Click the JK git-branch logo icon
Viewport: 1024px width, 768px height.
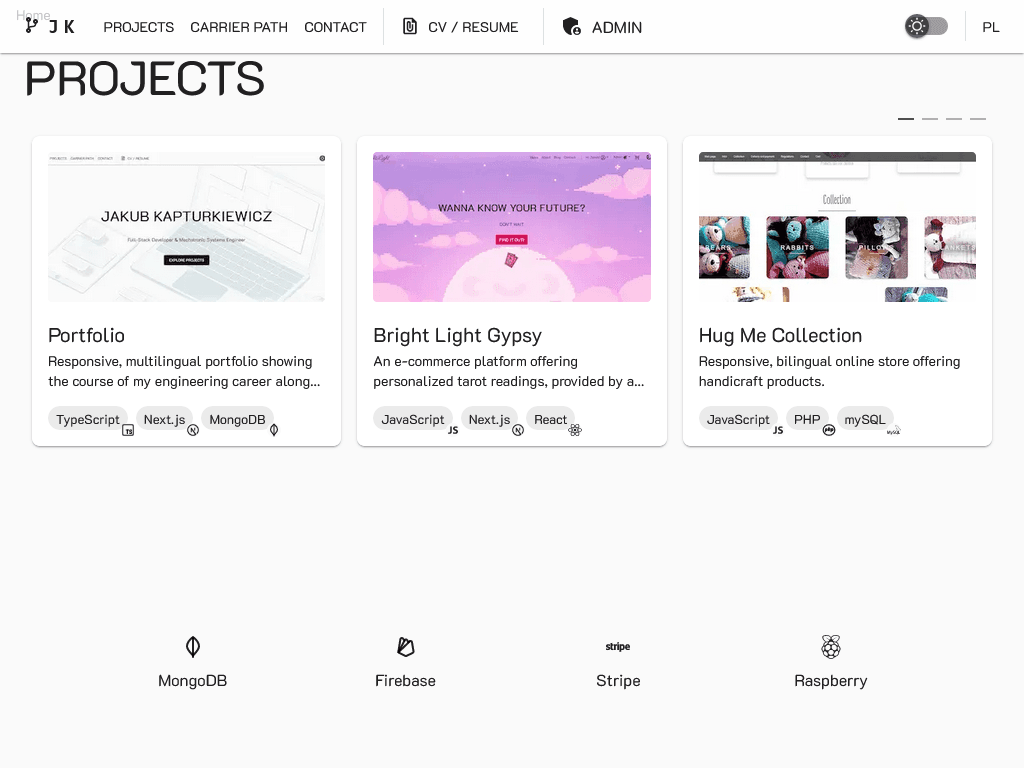pyautogui.click(x=31, y=26)
